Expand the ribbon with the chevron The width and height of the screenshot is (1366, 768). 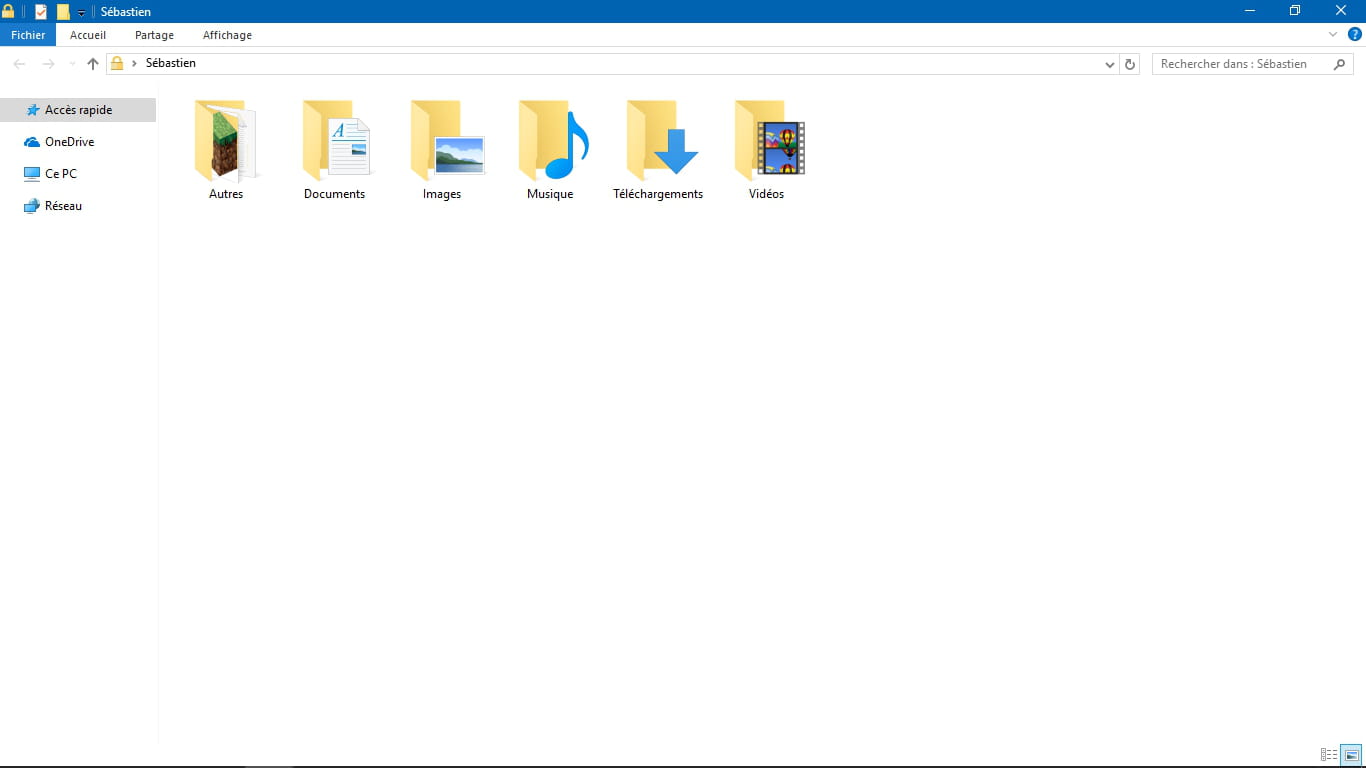point(1333,34)
